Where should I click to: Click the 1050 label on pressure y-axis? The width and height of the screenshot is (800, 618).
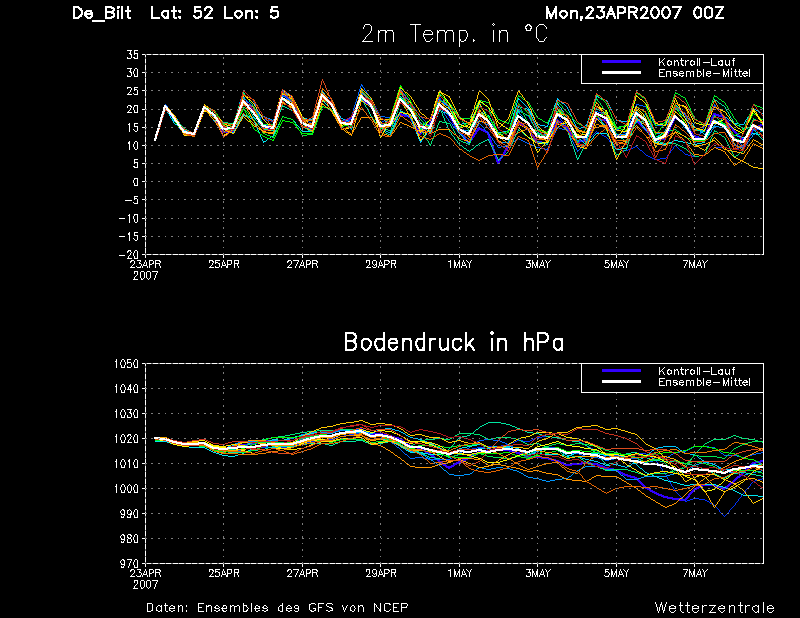[x=127, y=364]
